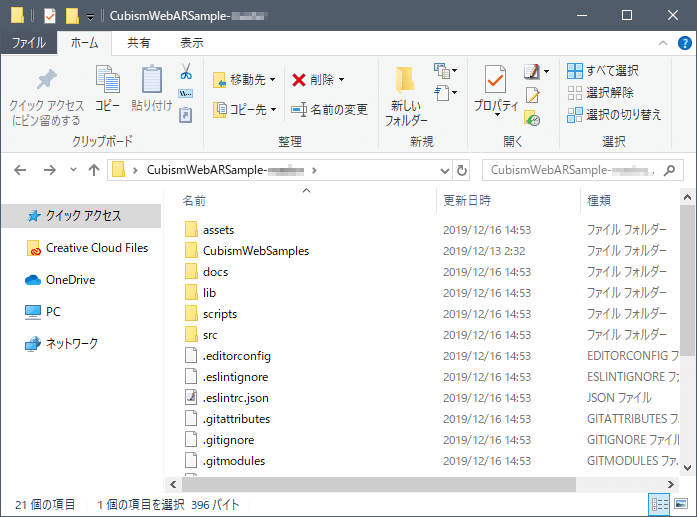
Task: Expand the recent locations chevron
Action: (73, 170)
